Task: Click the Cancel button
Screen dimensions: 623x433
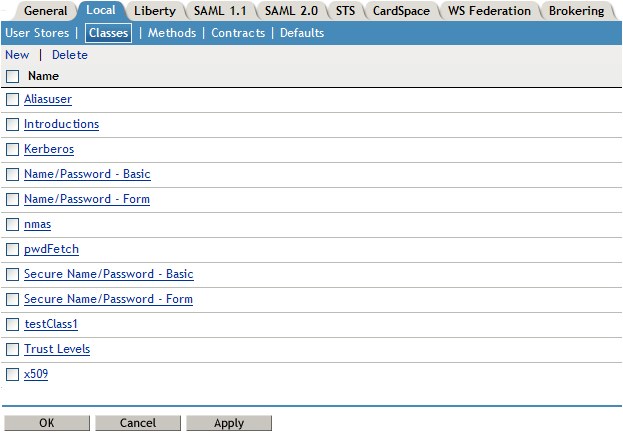Action: [138, 423]
